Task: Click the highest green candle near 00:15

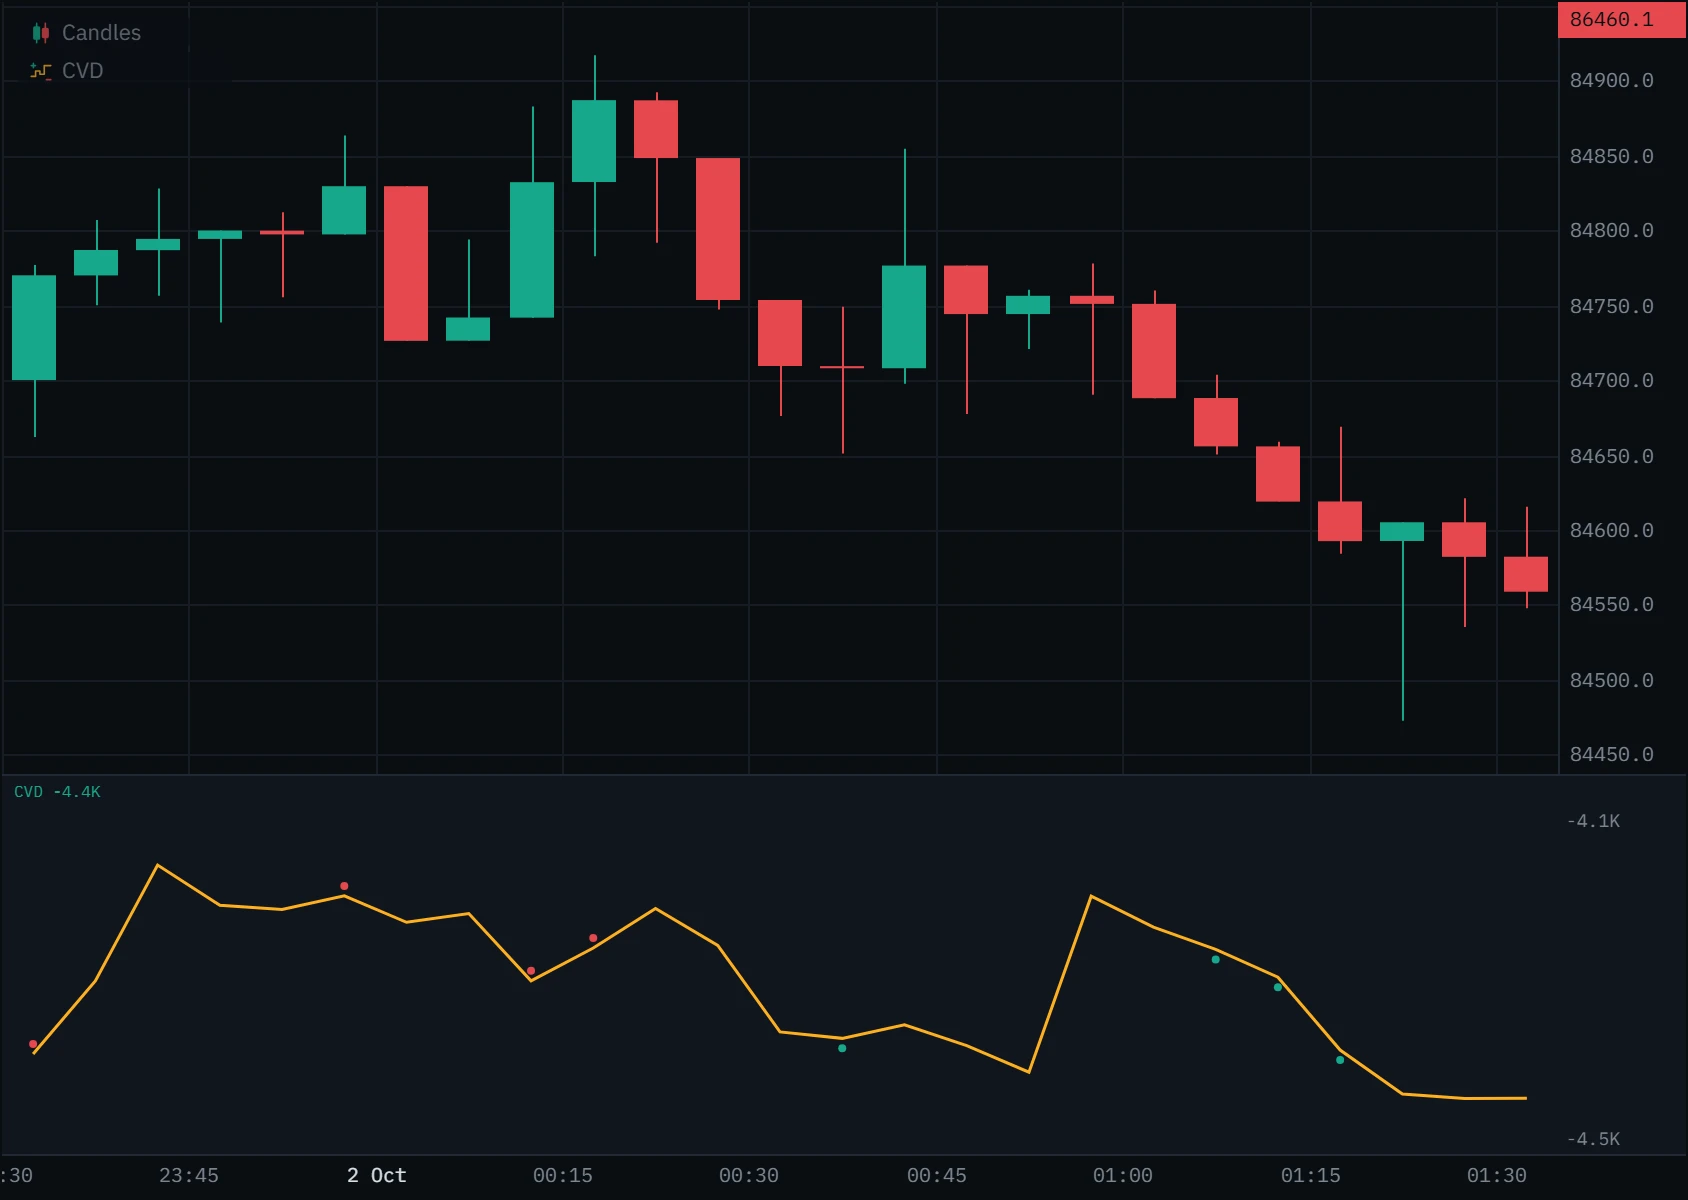Action: coord(594,141)
